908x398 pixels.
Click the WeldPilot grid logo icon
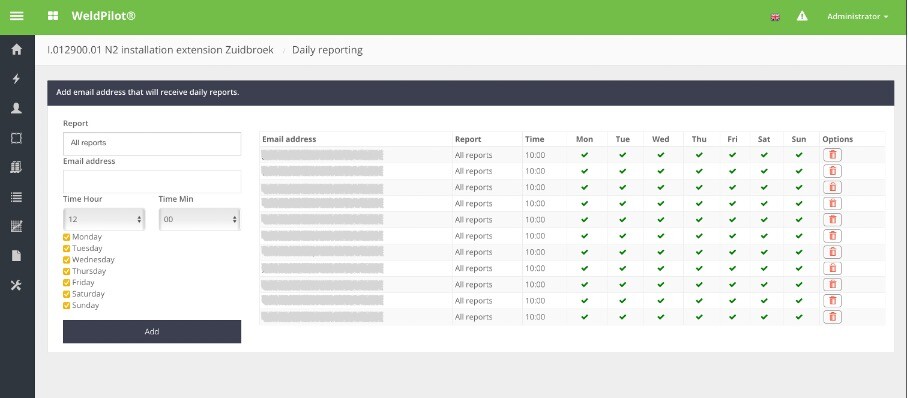pyautogui.click(x=53, y=16)
